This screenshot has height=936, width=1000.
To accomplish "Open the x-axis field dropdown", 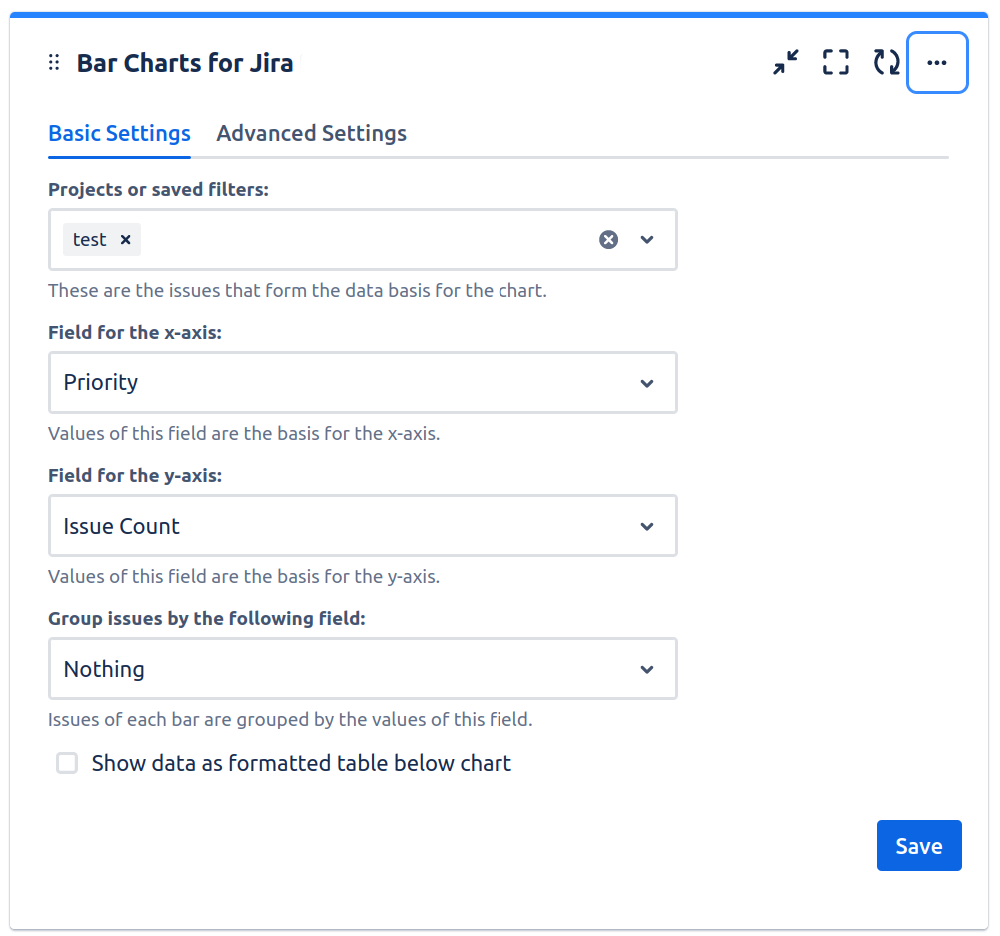I will pos(647,383).
